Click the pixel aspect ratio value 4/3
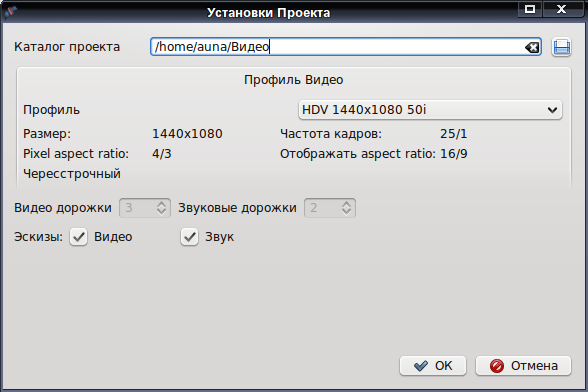Screen dimensions: 588x392 coord(162,154)
